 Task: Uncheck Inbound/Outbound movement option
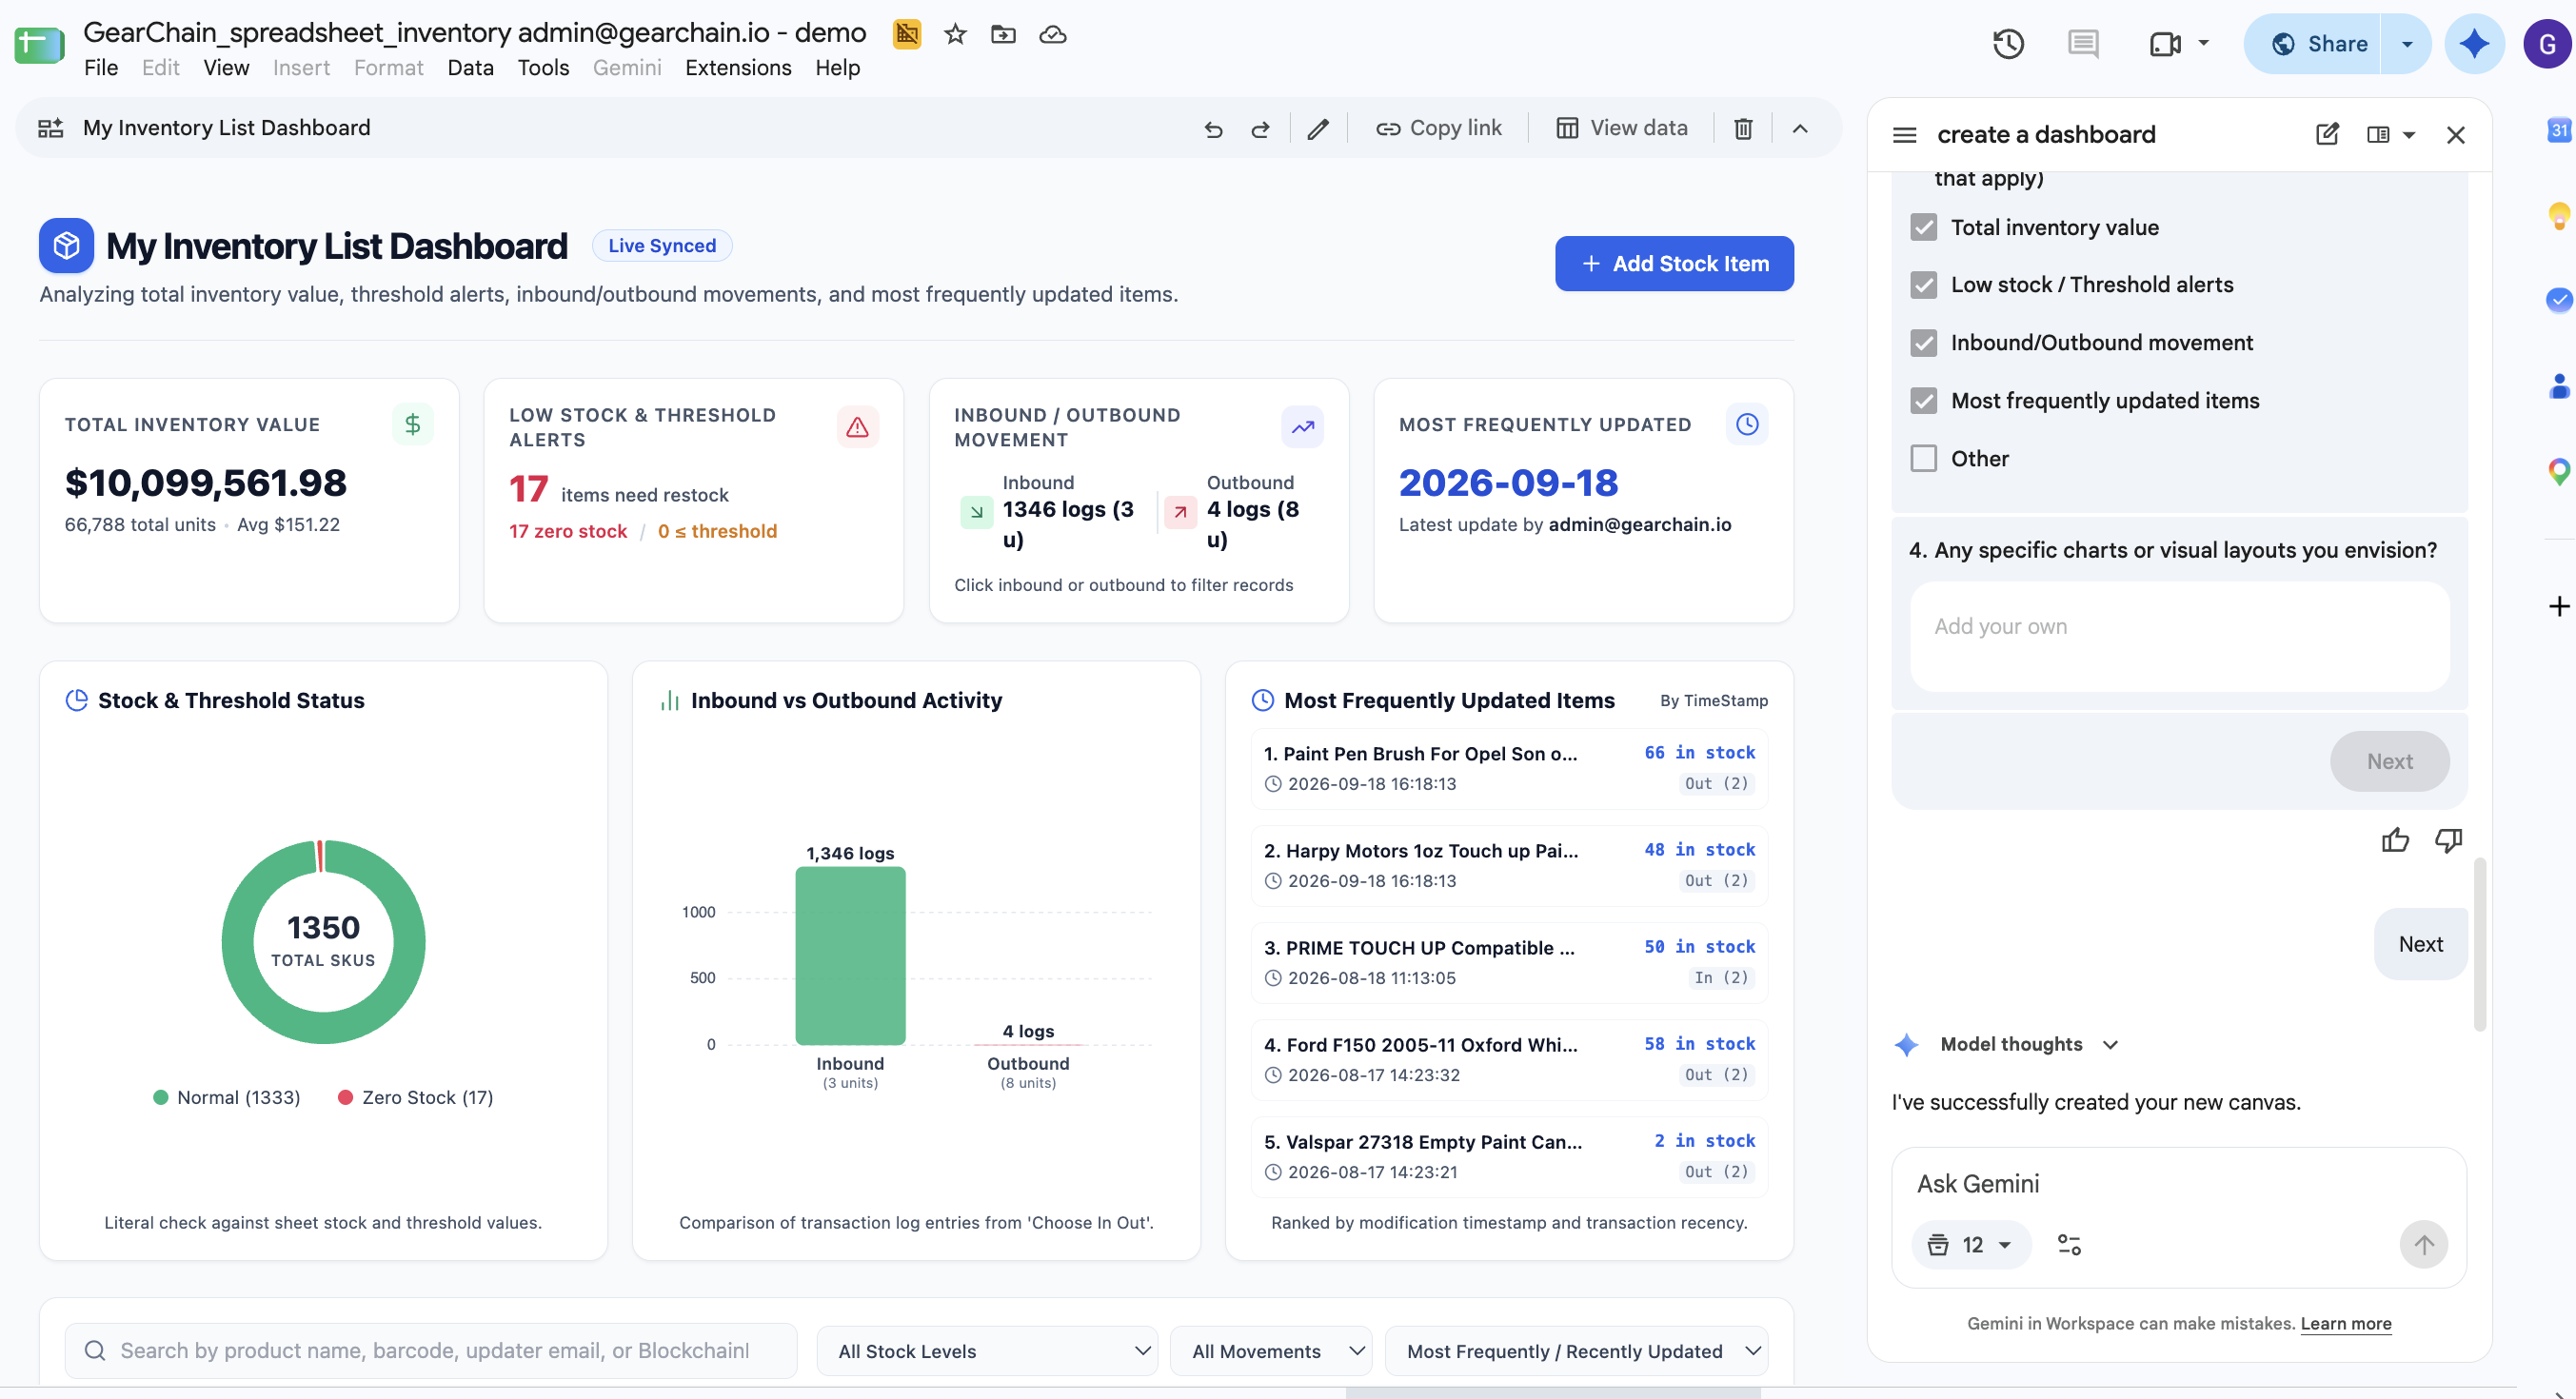pos(1924,343)
